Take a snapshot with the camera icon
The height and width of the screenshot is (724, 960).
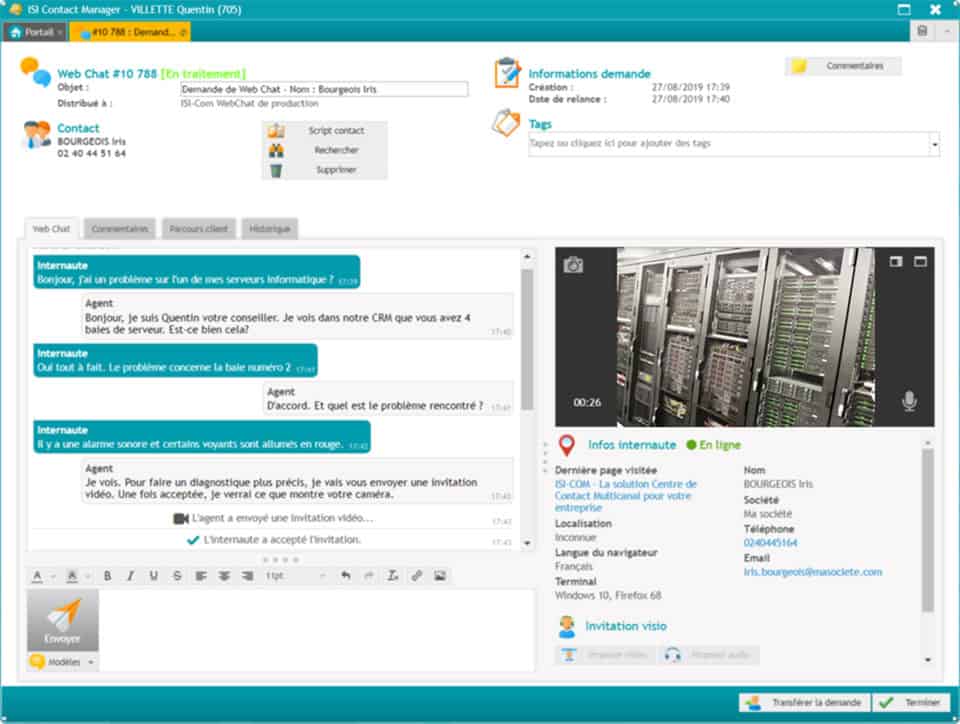(x=573, y=265)
